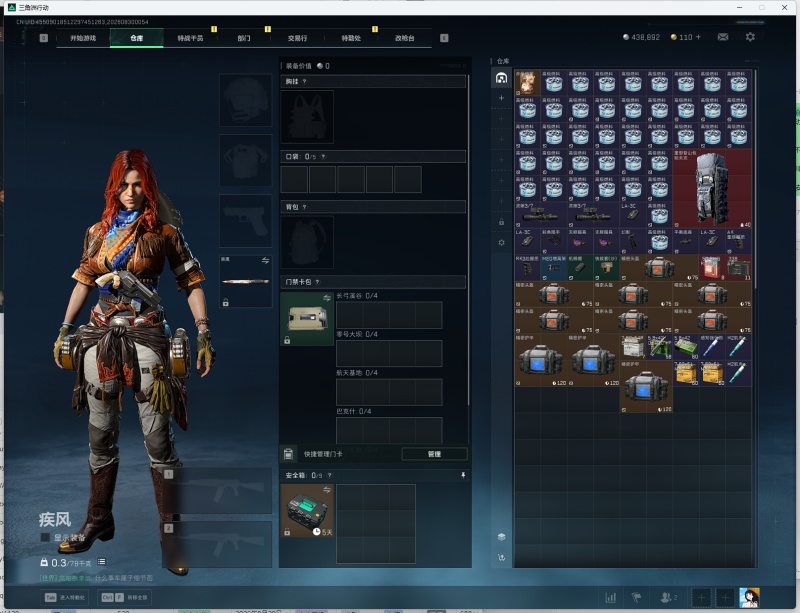
Task: Open the bar chart statistics icon
Action: point(611,597)
